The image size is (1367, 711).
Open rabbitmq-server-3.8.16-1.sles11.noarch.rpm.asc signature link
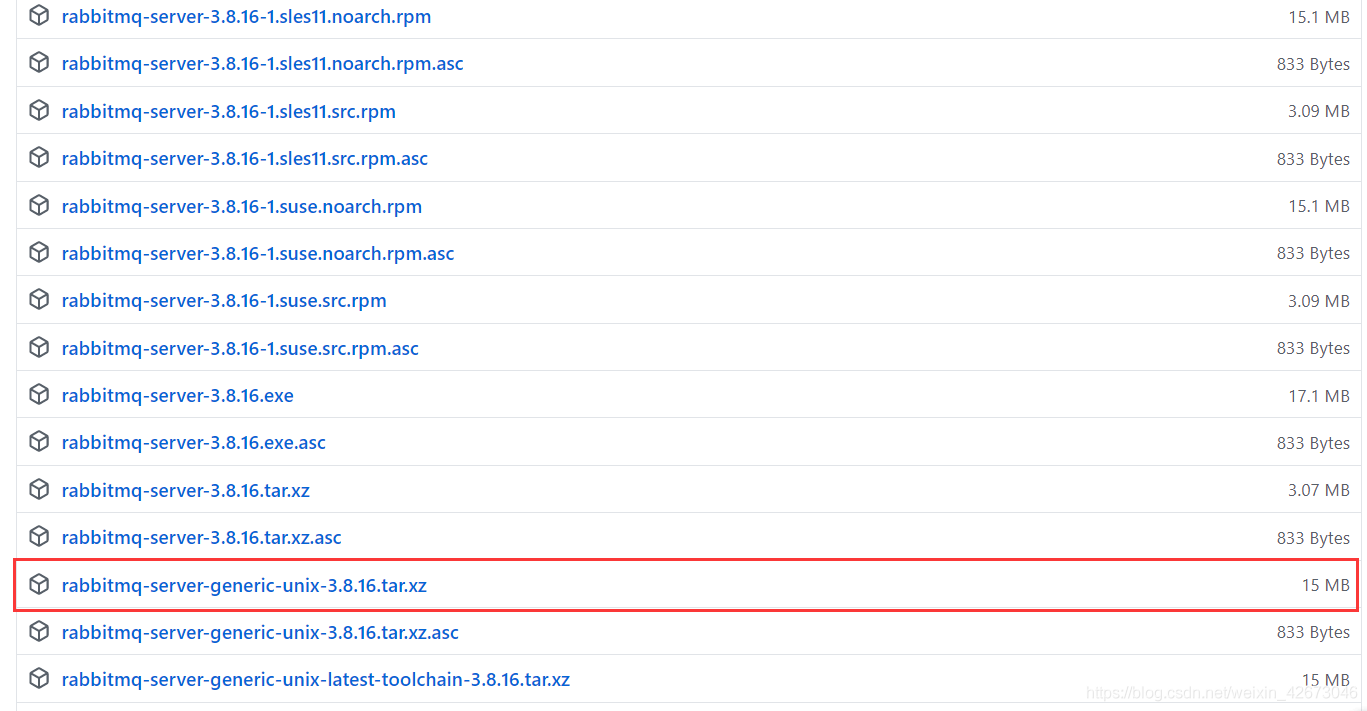coord(262,64)
